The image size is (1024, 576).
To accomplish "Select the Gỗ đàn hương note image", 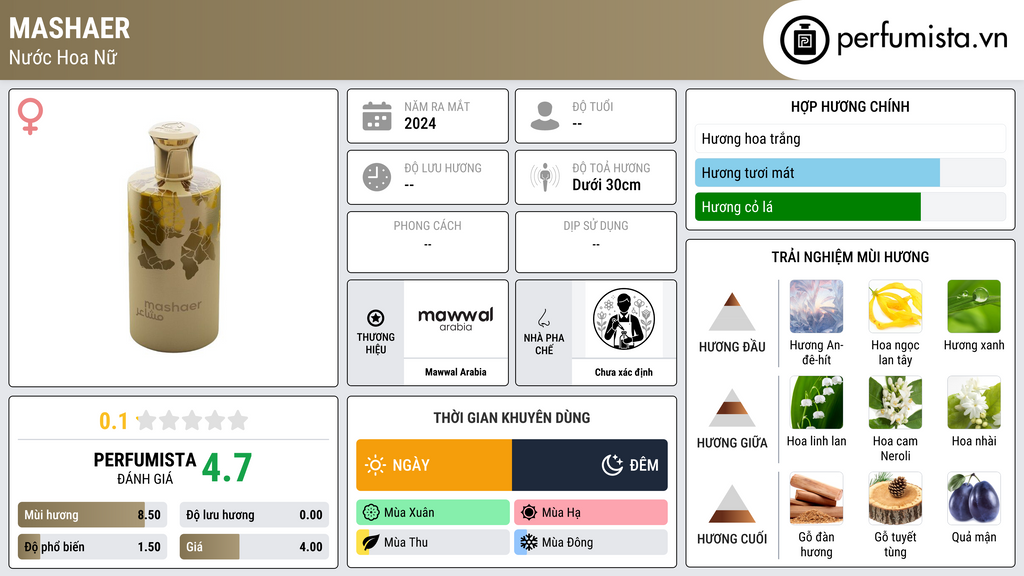I will 816,498.
